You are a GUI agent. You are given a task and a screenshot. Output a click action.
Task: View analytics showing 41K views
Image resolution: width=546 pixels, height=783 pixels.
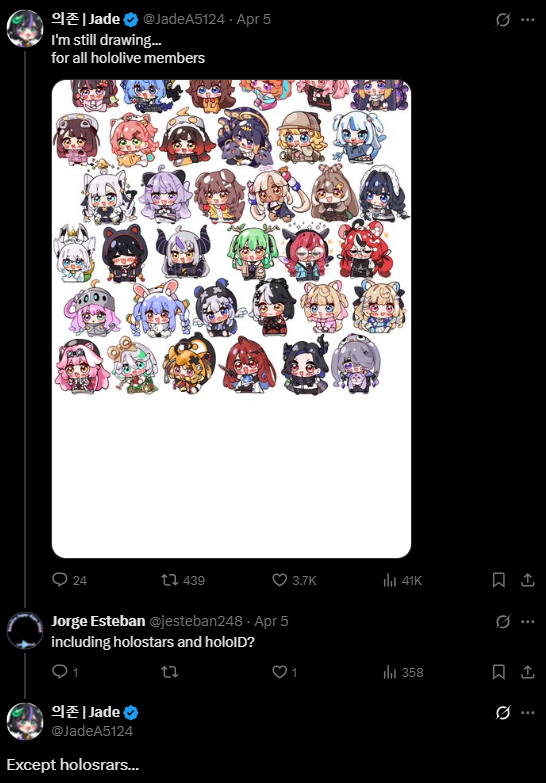pyautogui.click(x=403, y=580)
